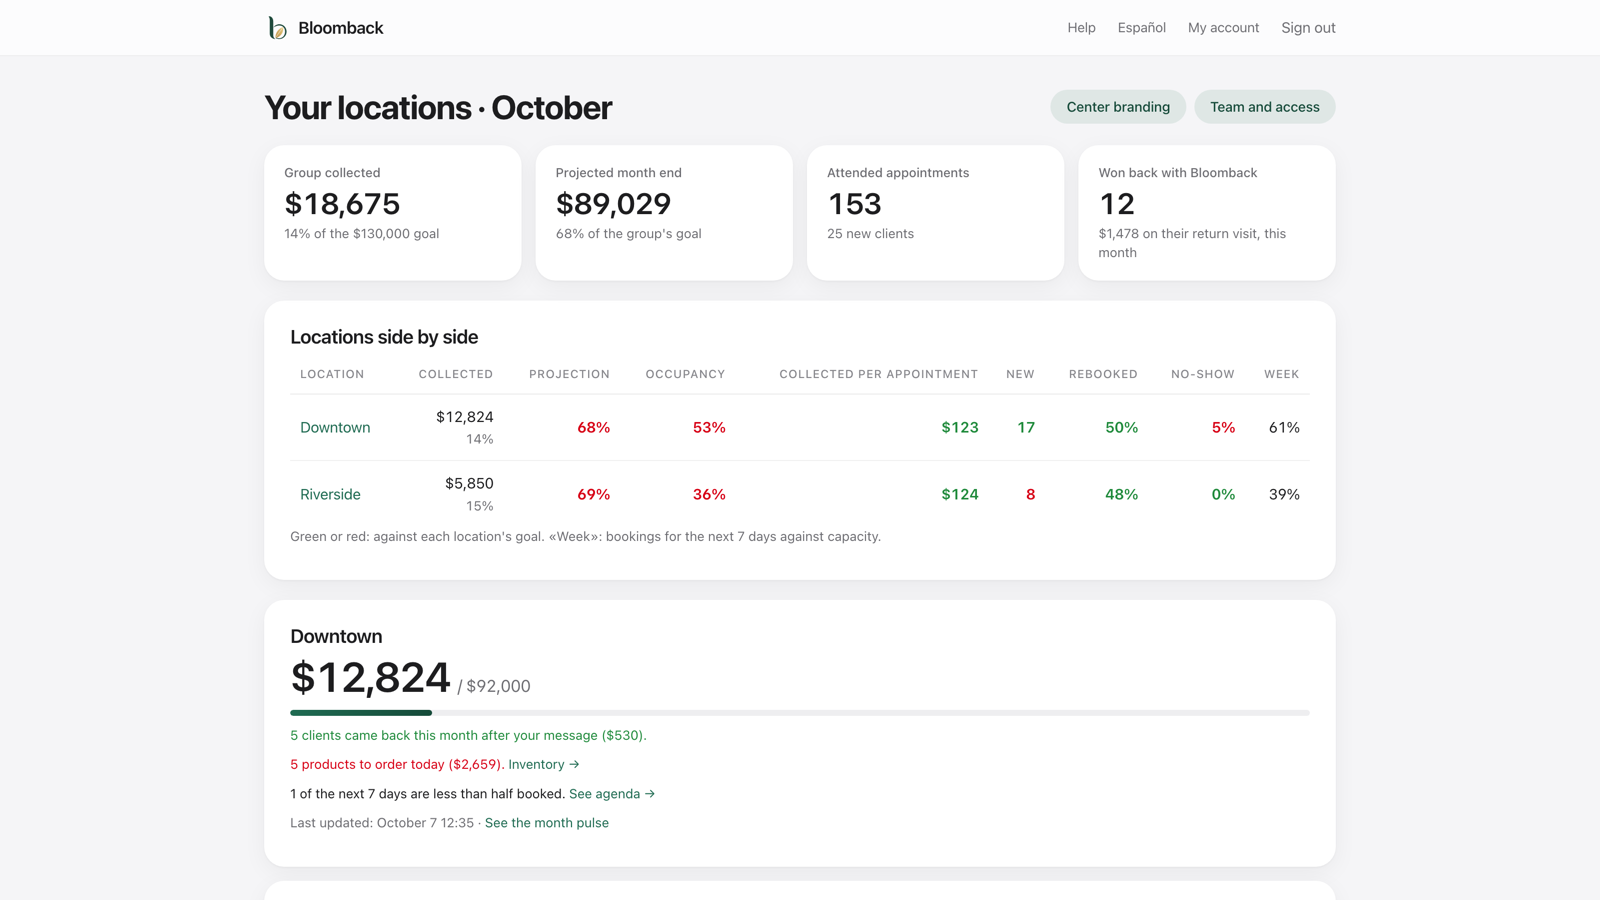Open the Riverside location link
This screenshot has height=900, width=1600.
[x=330, y=494]
